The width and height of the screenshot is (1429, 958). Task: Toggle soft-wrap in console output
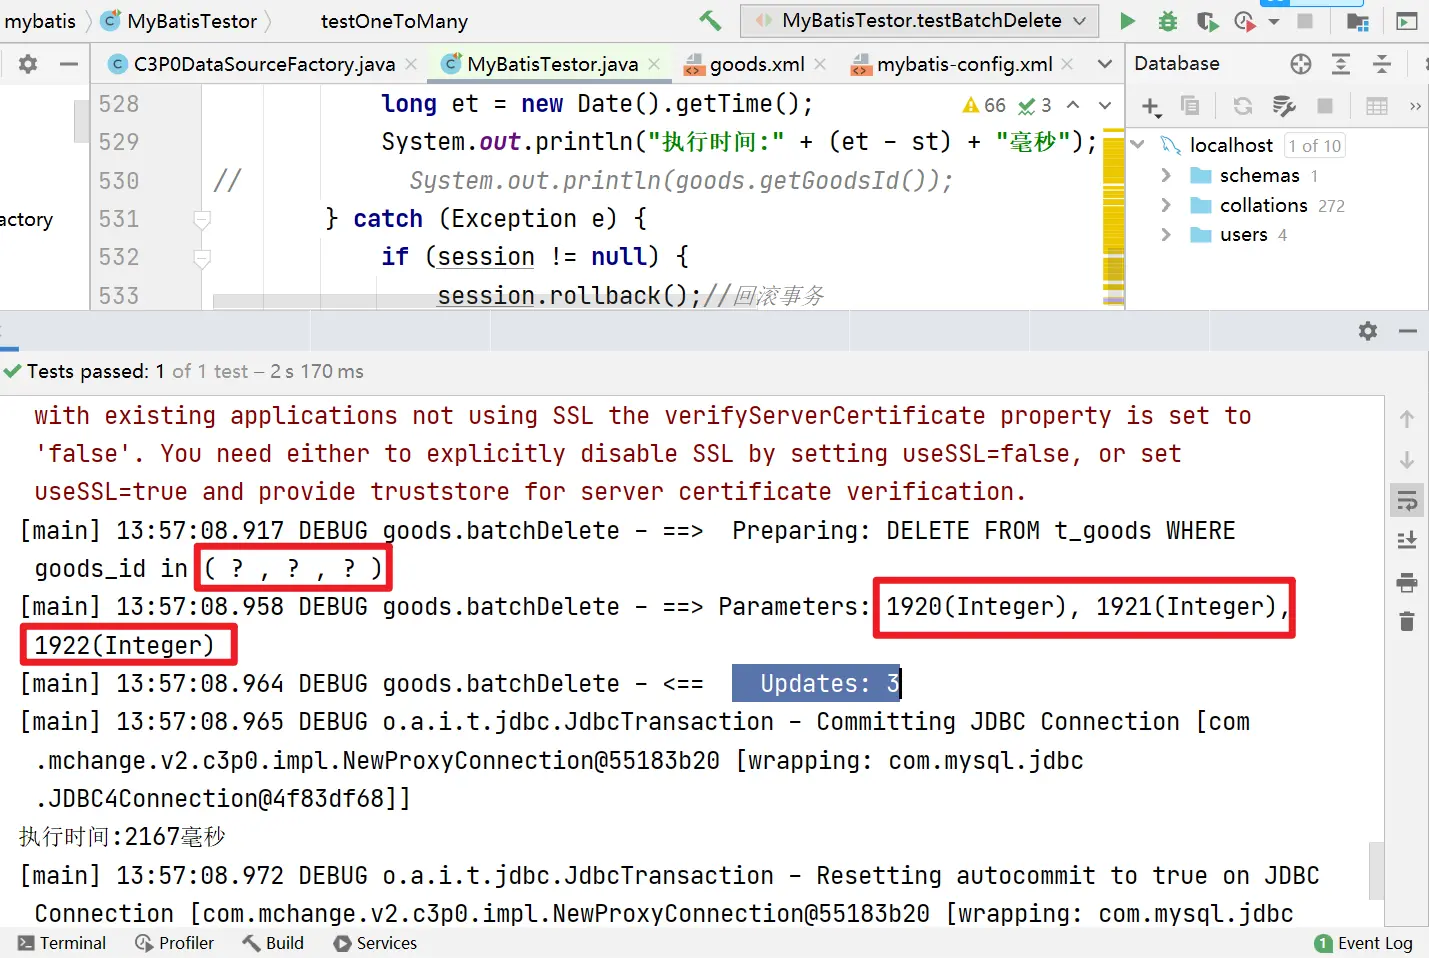(x=1407, y=500)
